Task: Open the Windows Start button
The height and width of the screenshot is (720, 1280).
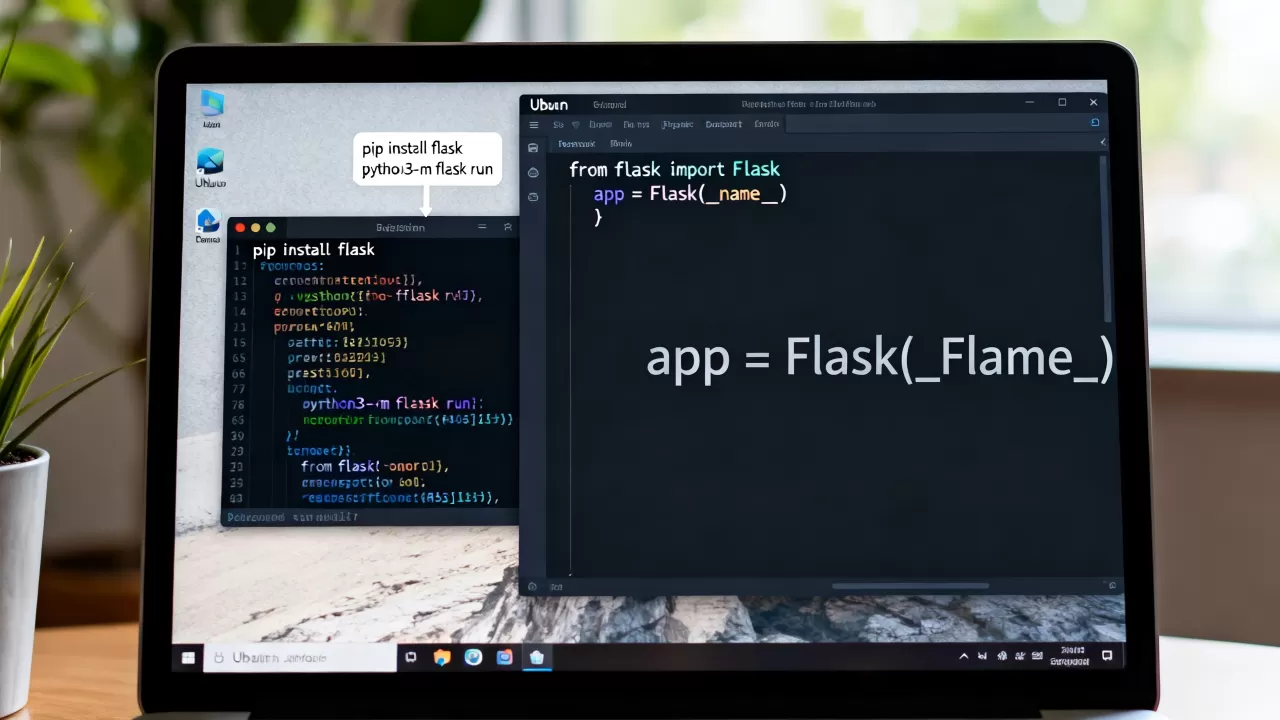Action: coord(188,657)
